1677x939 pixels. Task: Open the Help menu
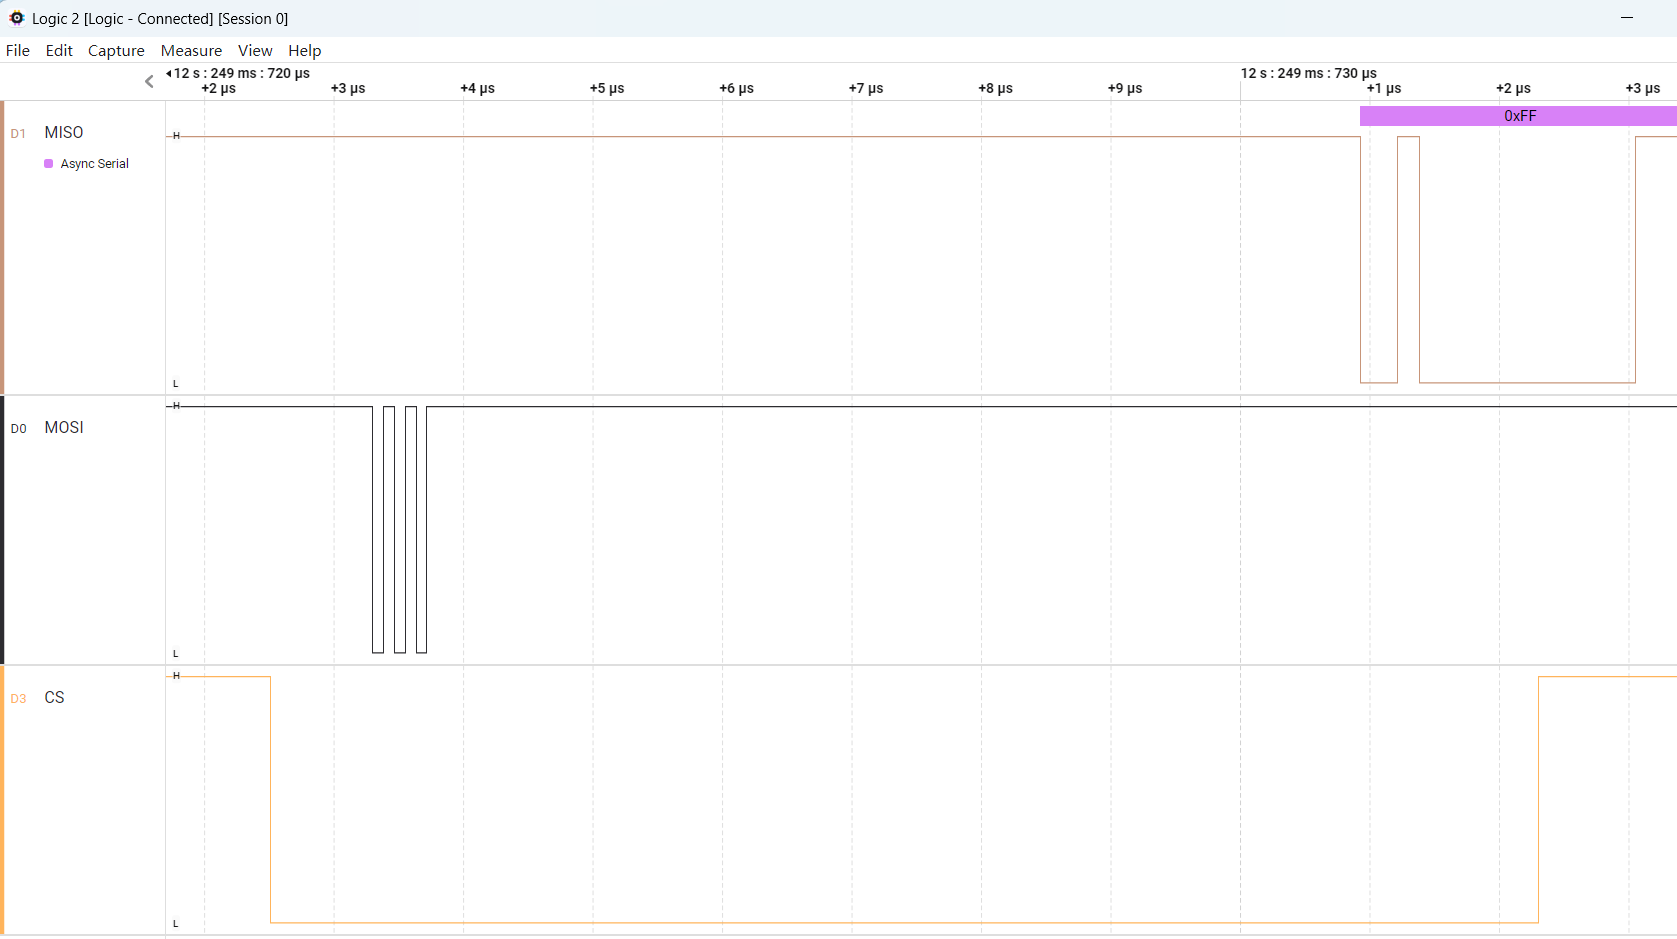coord(305,50)
